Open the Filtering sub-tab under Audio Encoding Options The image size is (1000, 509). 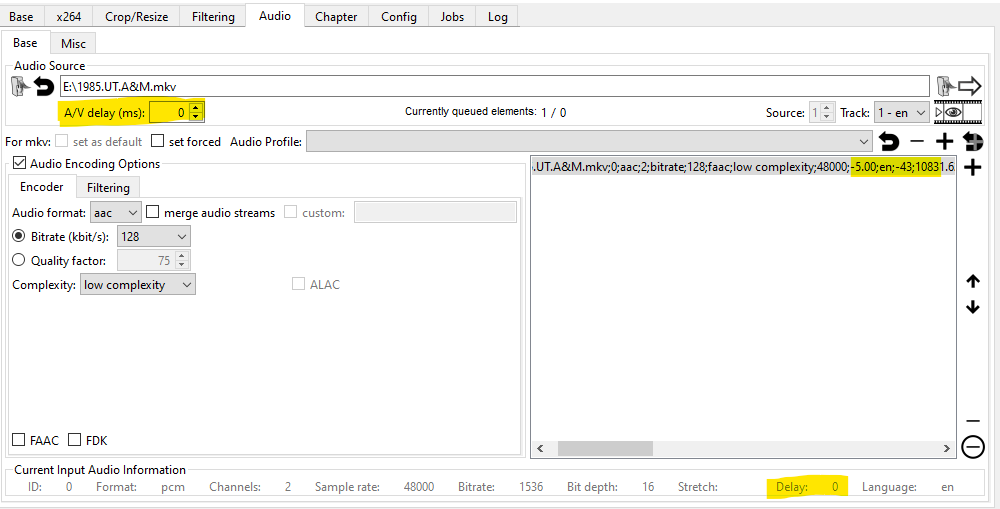pyautogui.click(x=108, y=187)
